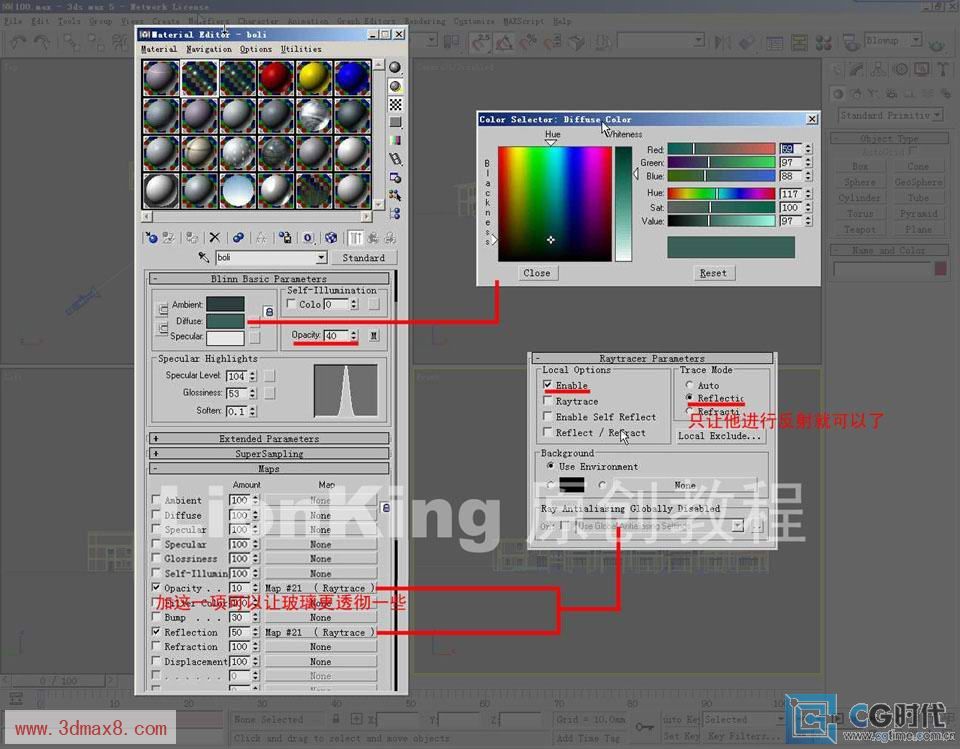Image resolution: width=960 pixels, height=749 pixels.
Task: Select the yellow sphere material slot
Action: (x=314, y=78)
